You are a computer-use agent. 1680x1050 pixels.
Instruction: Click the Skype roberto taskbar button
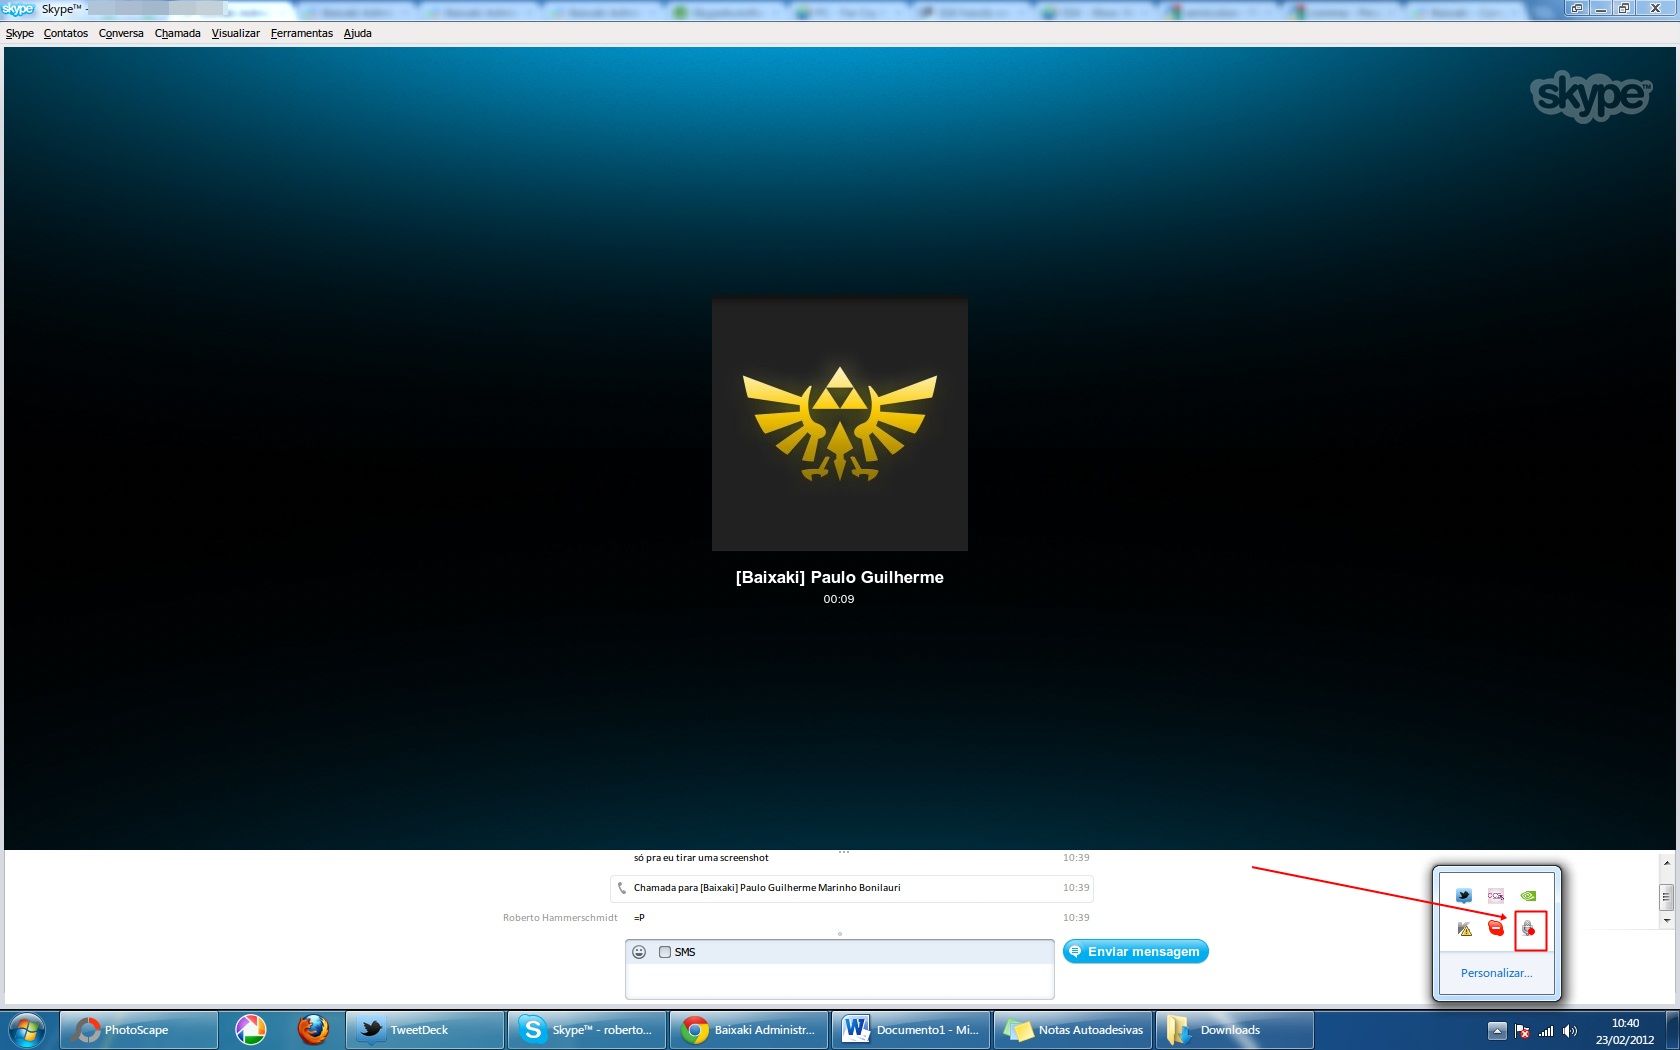click(x=587, y=1030)
